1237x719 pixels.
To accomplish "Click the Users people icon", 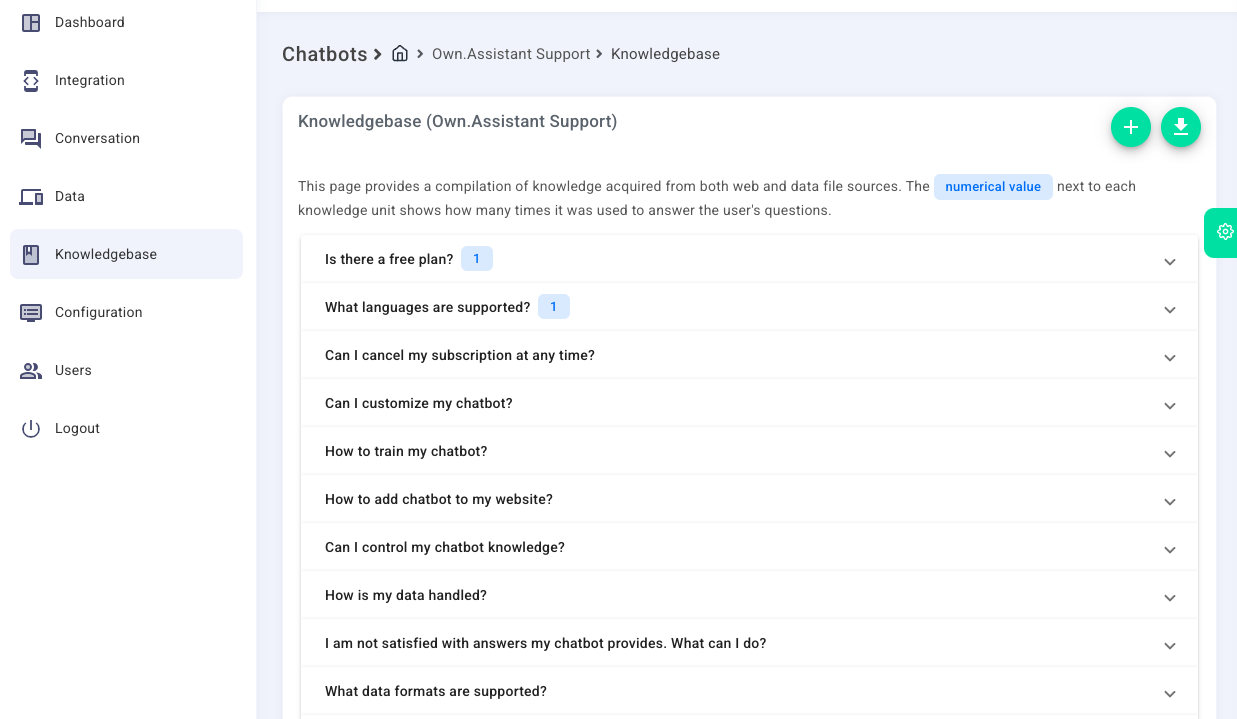I will coord(31,370).
